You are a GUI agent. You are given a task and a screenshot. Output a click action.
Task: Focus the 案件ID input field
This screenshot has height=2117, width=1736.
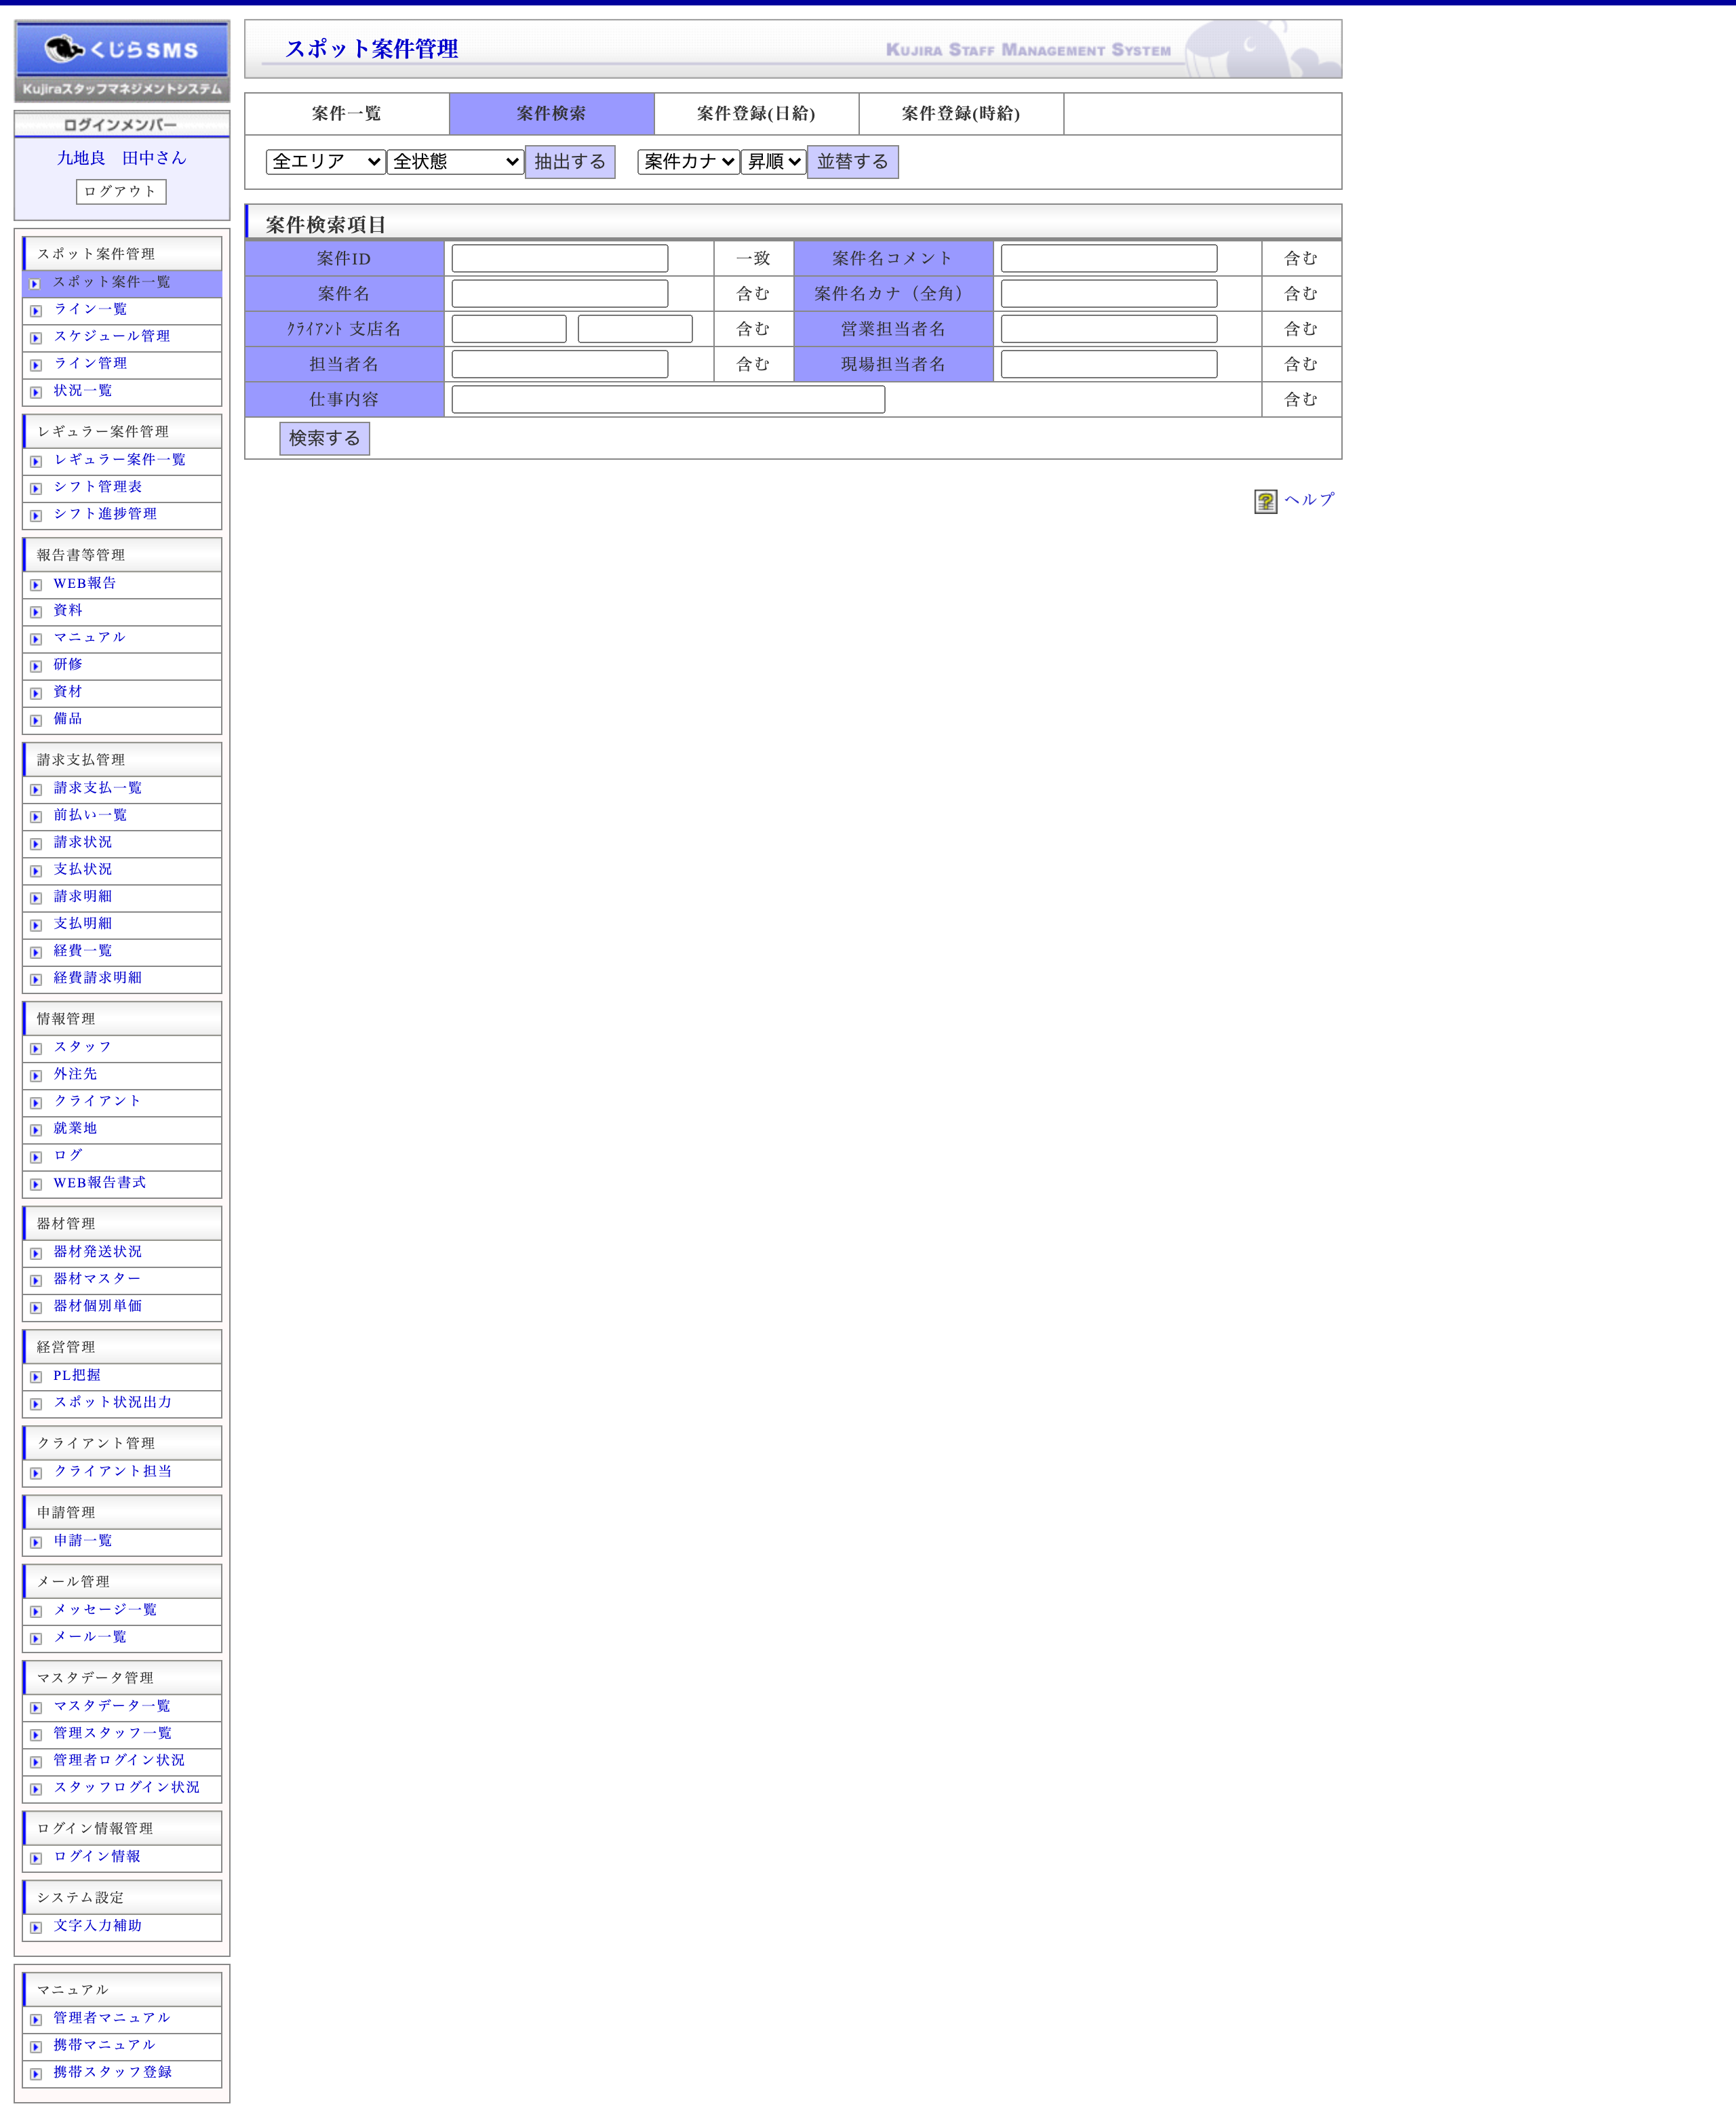pos(559,259)
